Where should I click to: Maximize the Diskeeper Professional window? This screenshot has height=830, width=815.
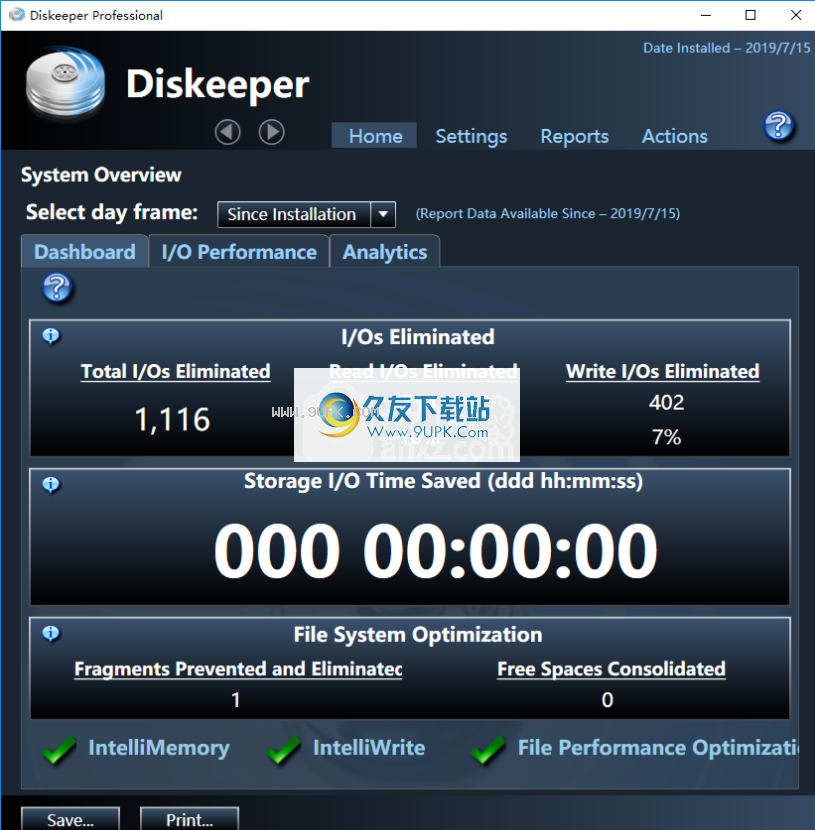coord(750,15)
